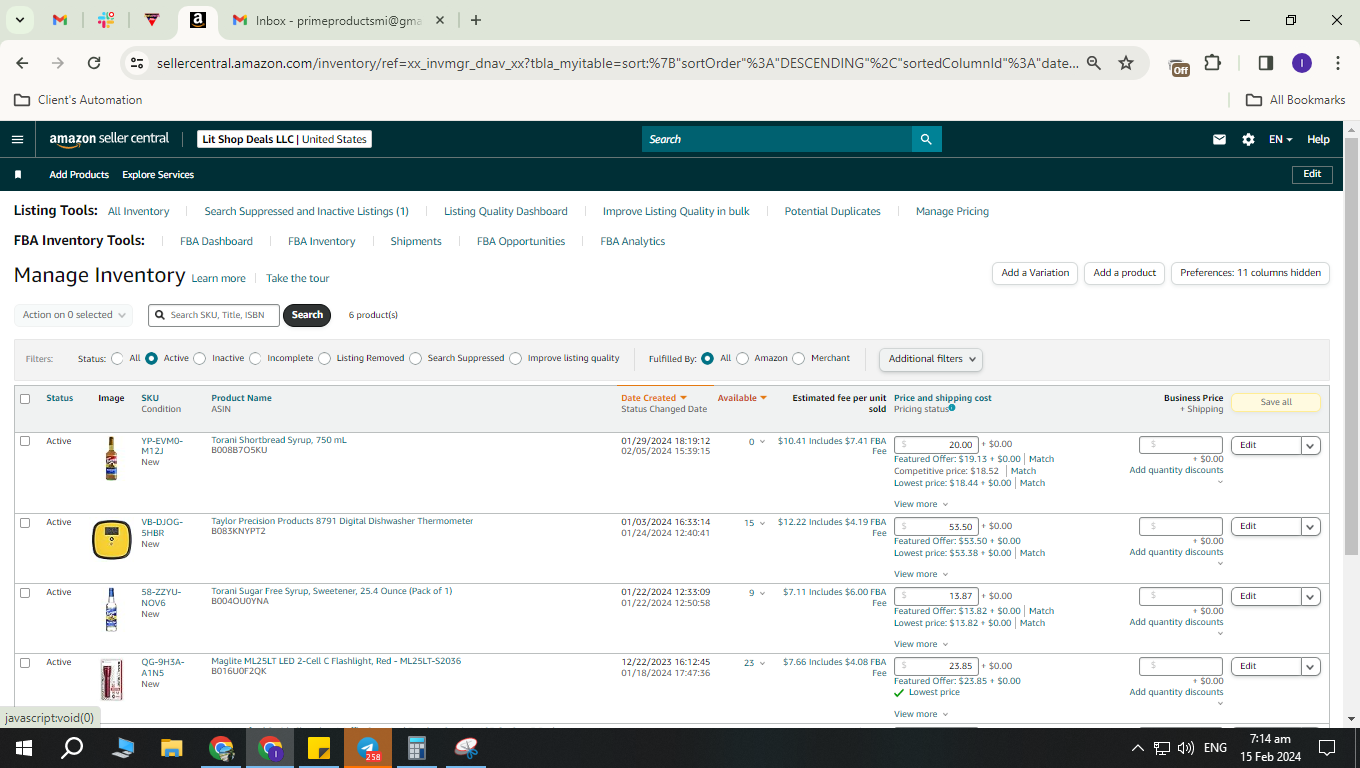Open the messages envelope icon

[1219, 139]
